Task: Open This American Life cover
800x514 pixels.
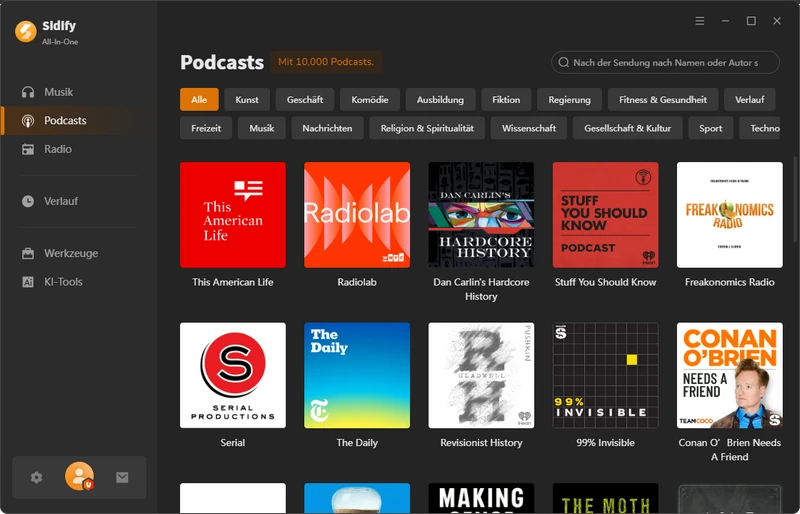Action: click(x=233, y=215)
